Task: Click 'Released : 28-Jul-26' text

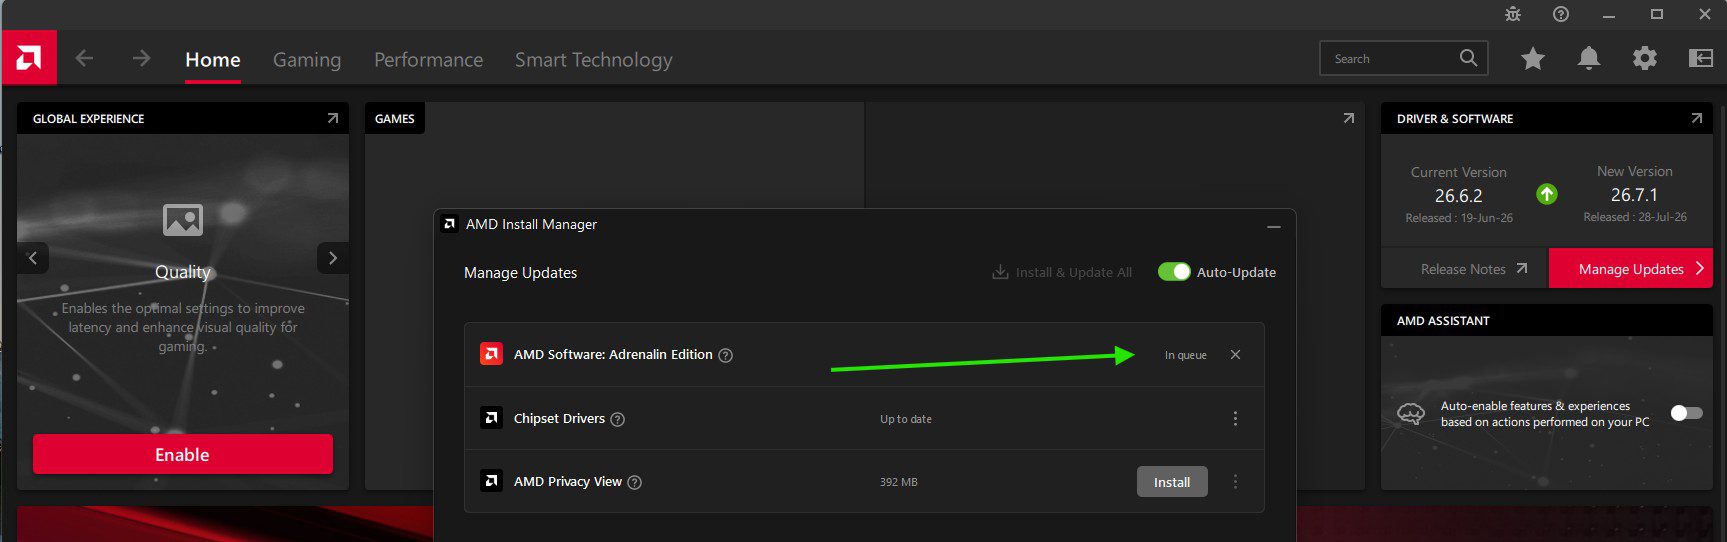Action: (x=1635, y=217)
